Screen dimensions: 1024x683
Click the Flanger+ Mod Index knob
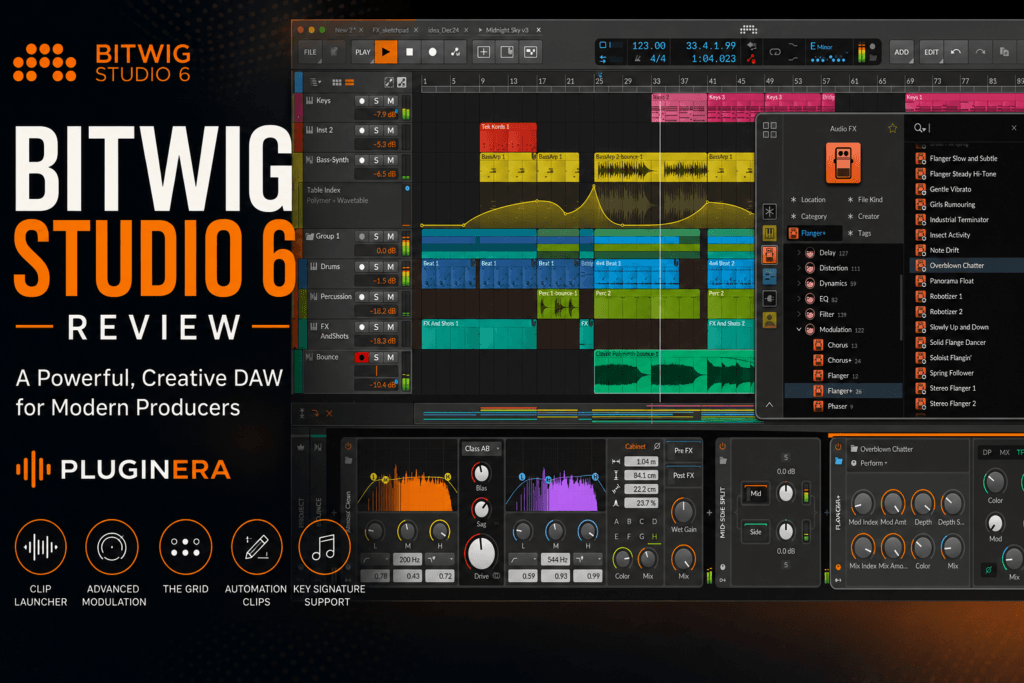click(861, 503)
